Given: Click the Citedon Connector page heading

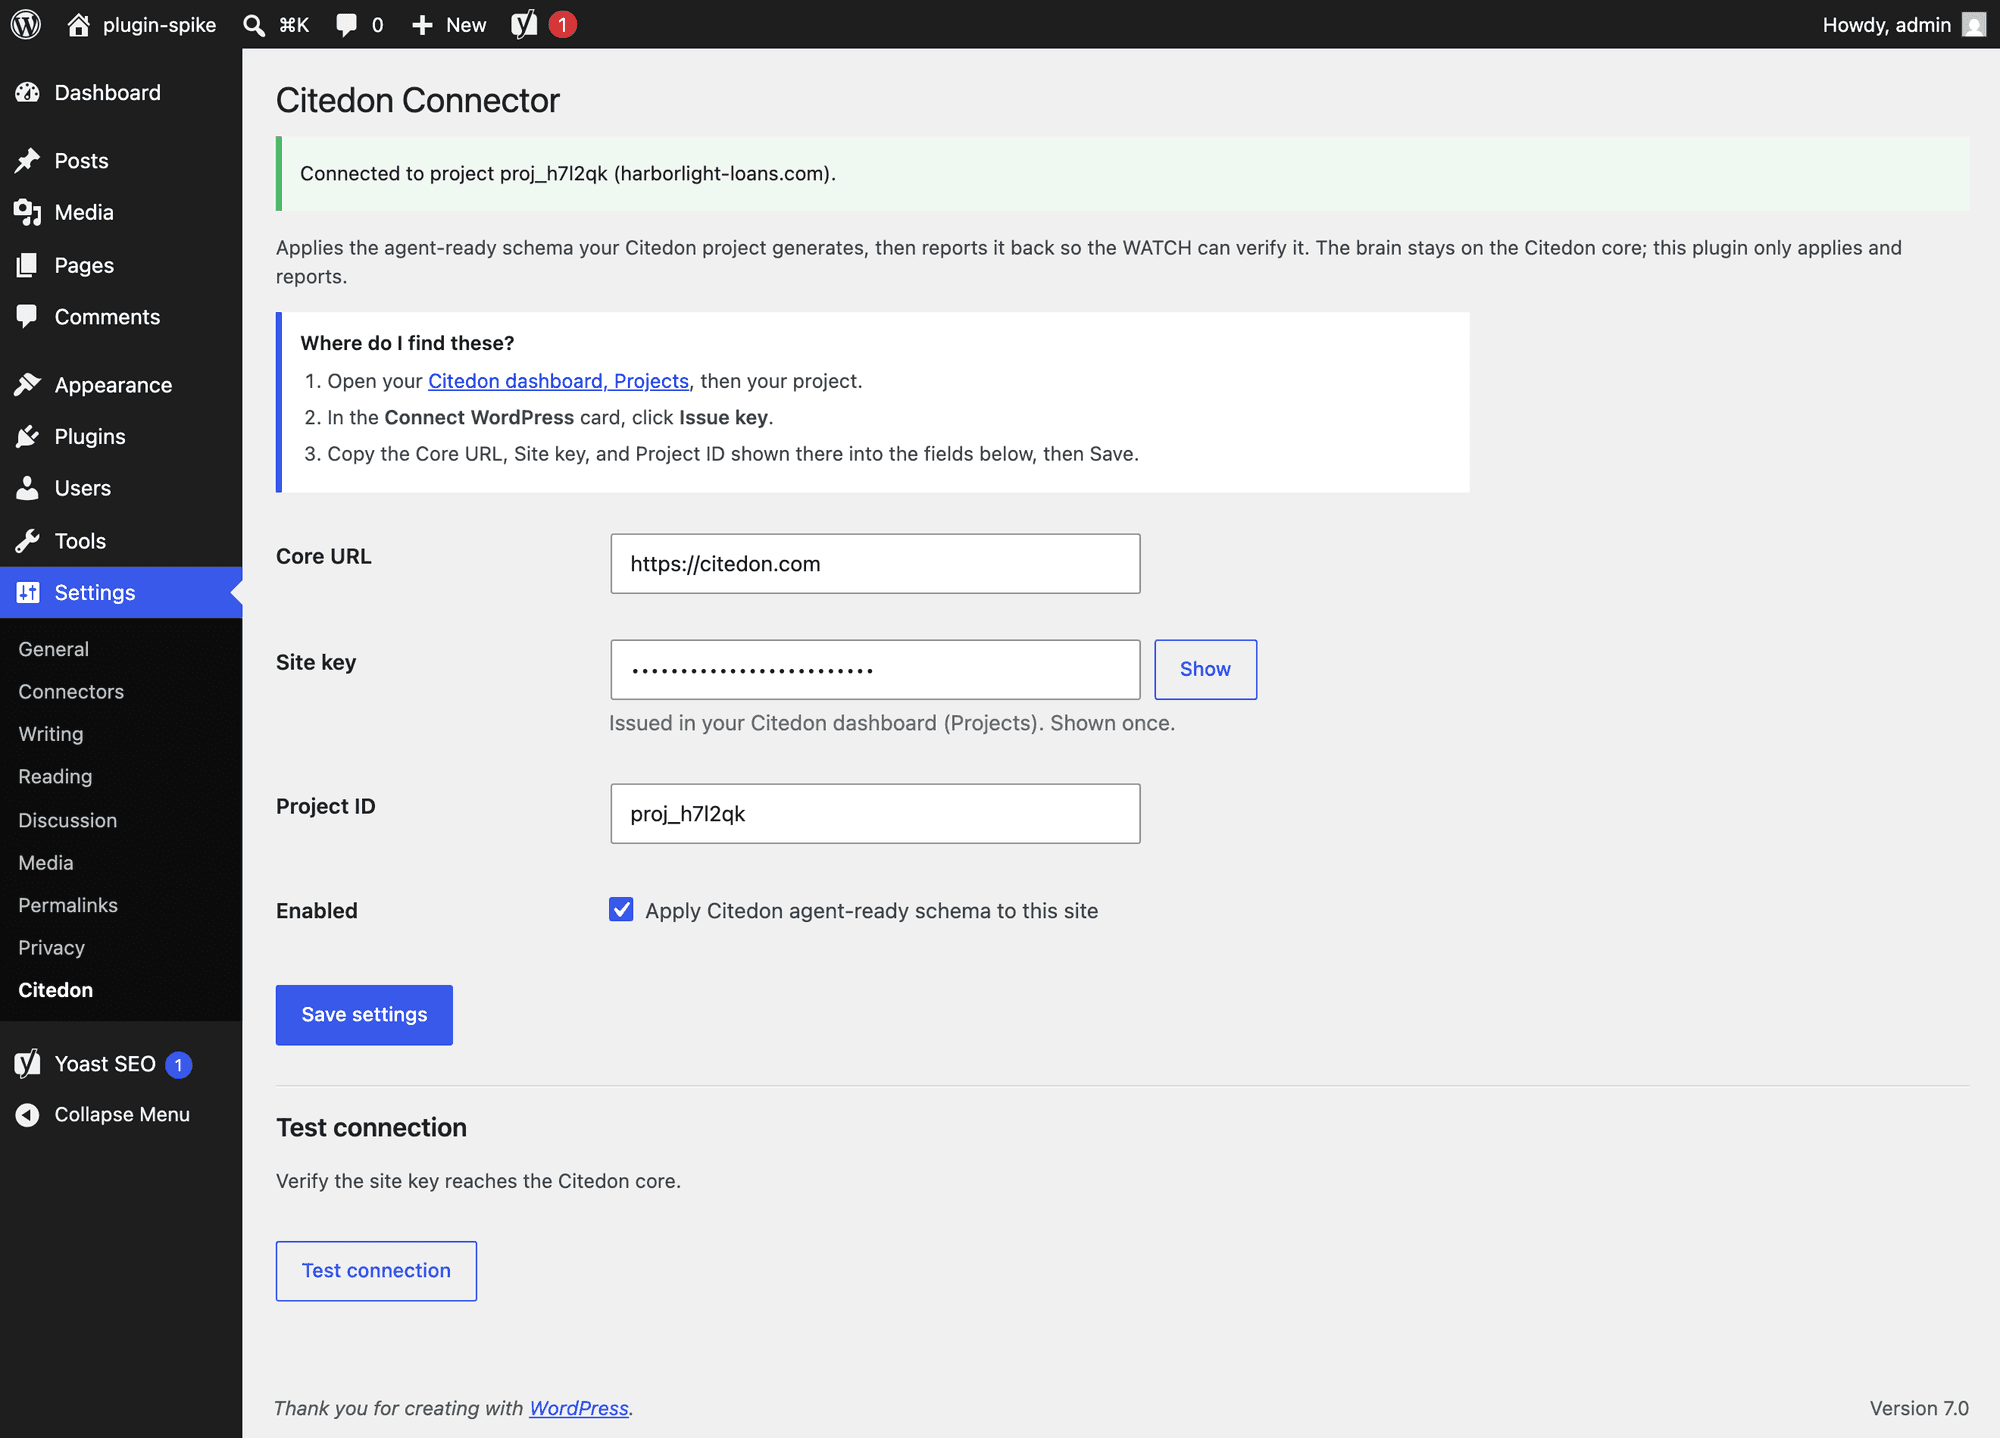Looking at the screenshot, I should point(418,100).
